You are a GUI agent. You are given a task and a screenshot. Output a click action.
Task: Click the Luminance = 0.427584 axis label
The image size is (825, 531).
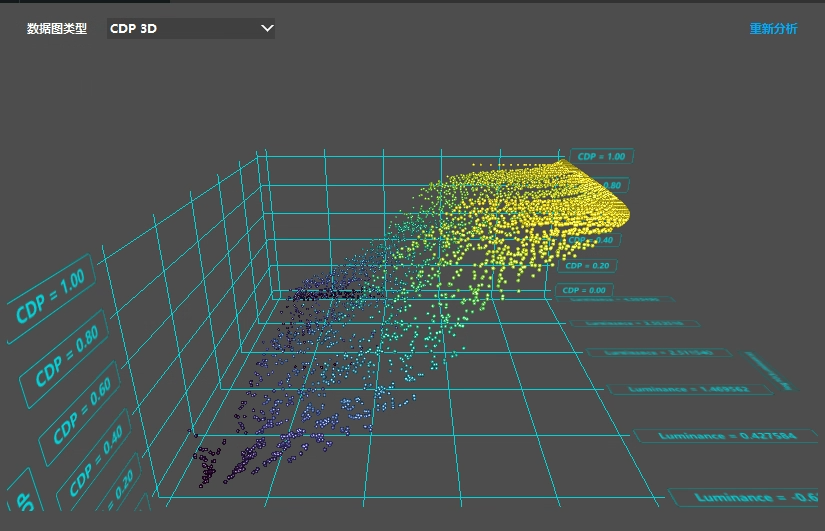coord(698,435)
